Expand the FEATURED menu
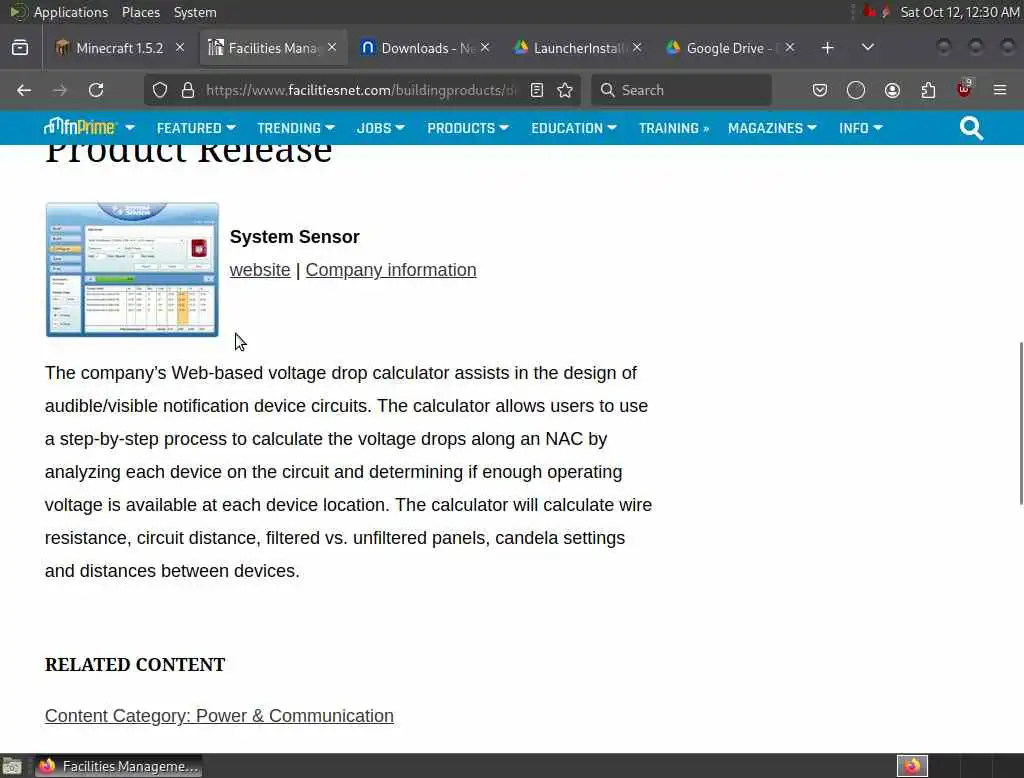 [x=196, y=128]
